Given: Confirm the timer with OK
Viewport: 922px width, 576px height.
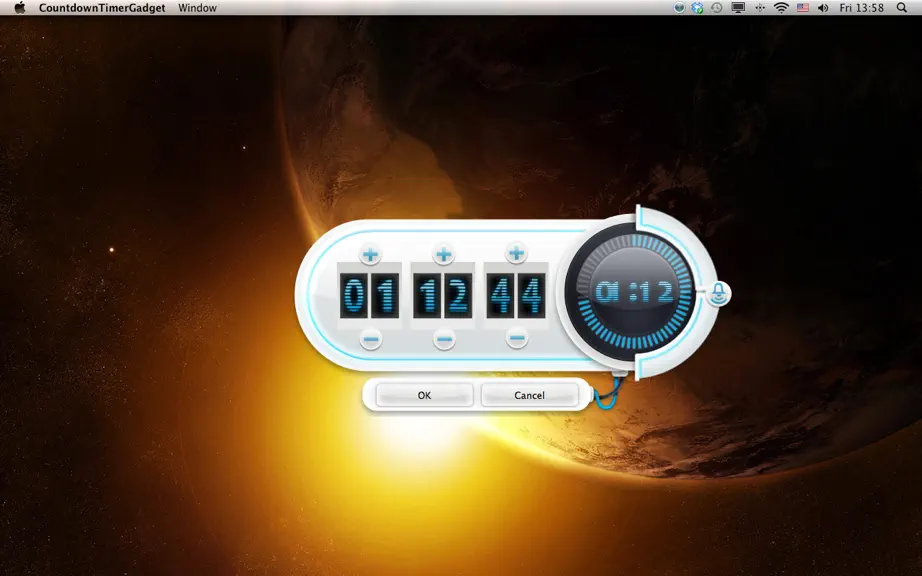Looking at the screenshot, I should click(425, 395).
